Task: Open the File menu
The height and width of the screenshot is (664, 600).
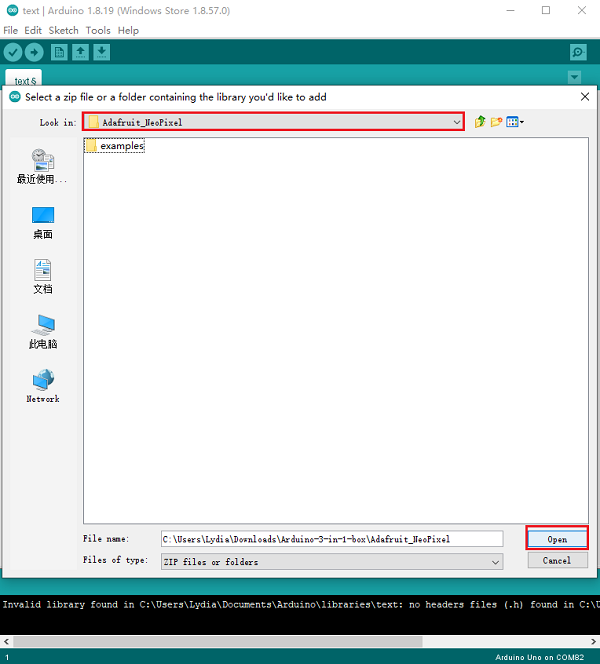Action: pos(11,30)
